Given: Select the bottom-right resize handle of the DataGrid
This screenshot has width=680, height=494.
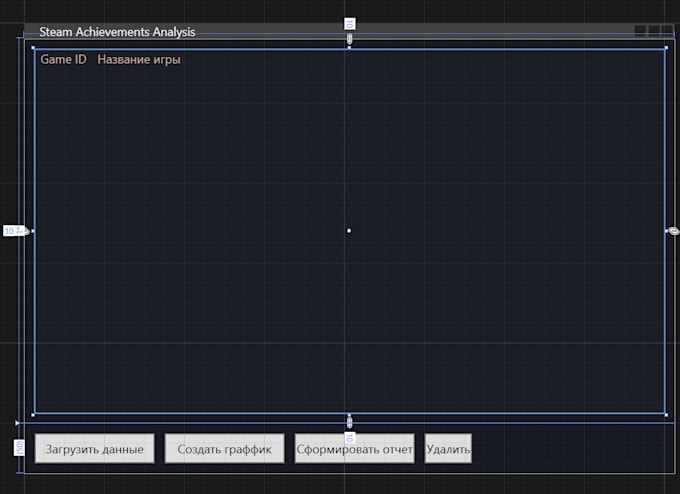Looking at the screenshot, I should [x=665, y=414].
